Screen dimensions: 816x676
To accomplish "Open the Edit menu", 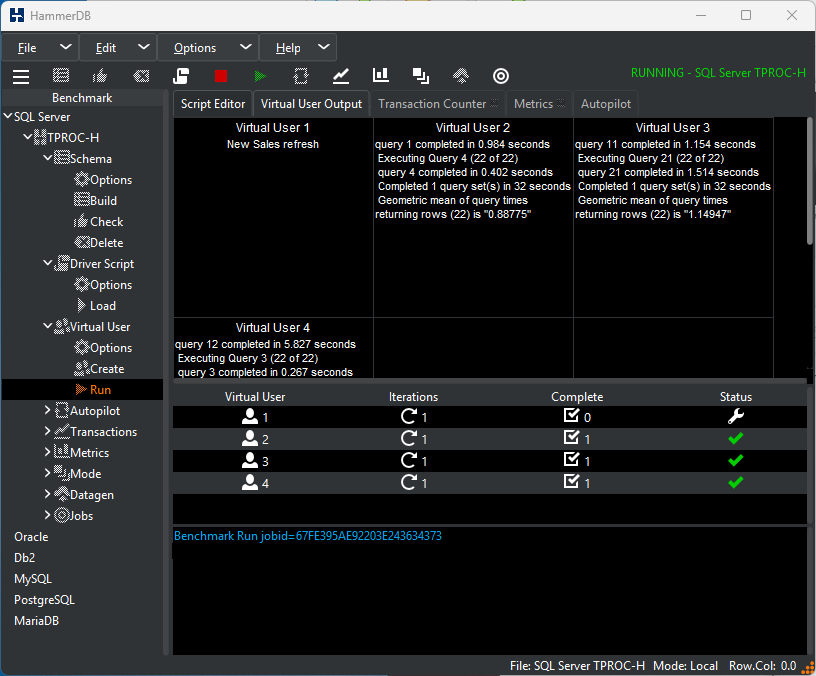I will (x=118, y=48).
